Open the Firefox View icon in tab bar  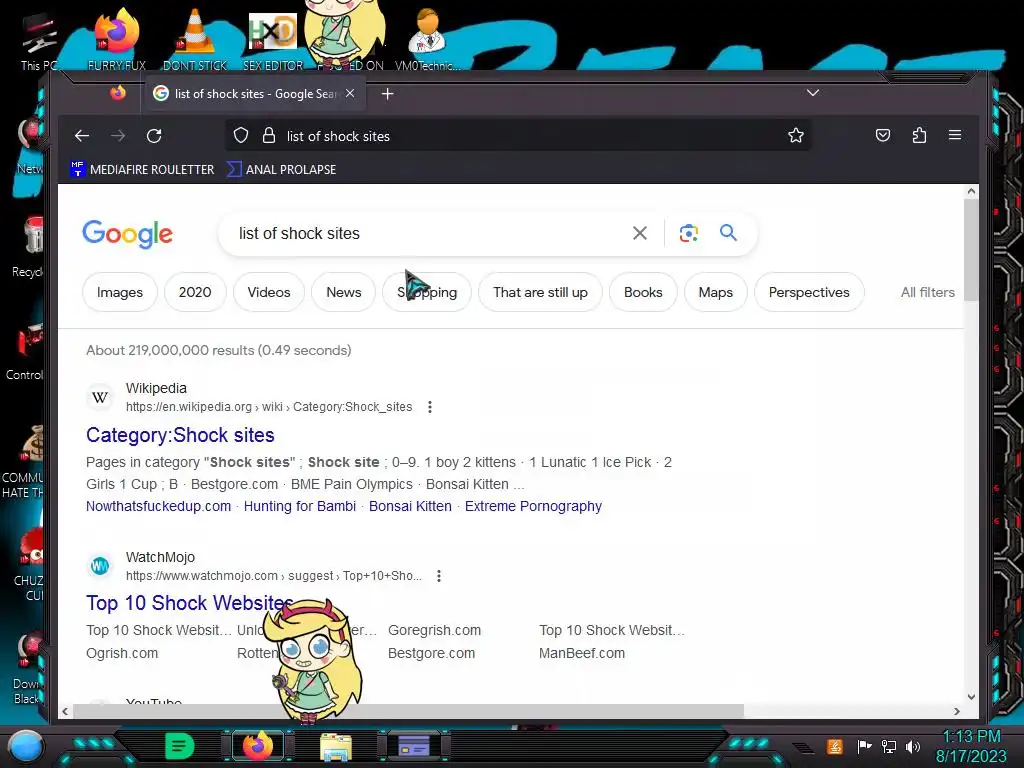tap(118, 93)
